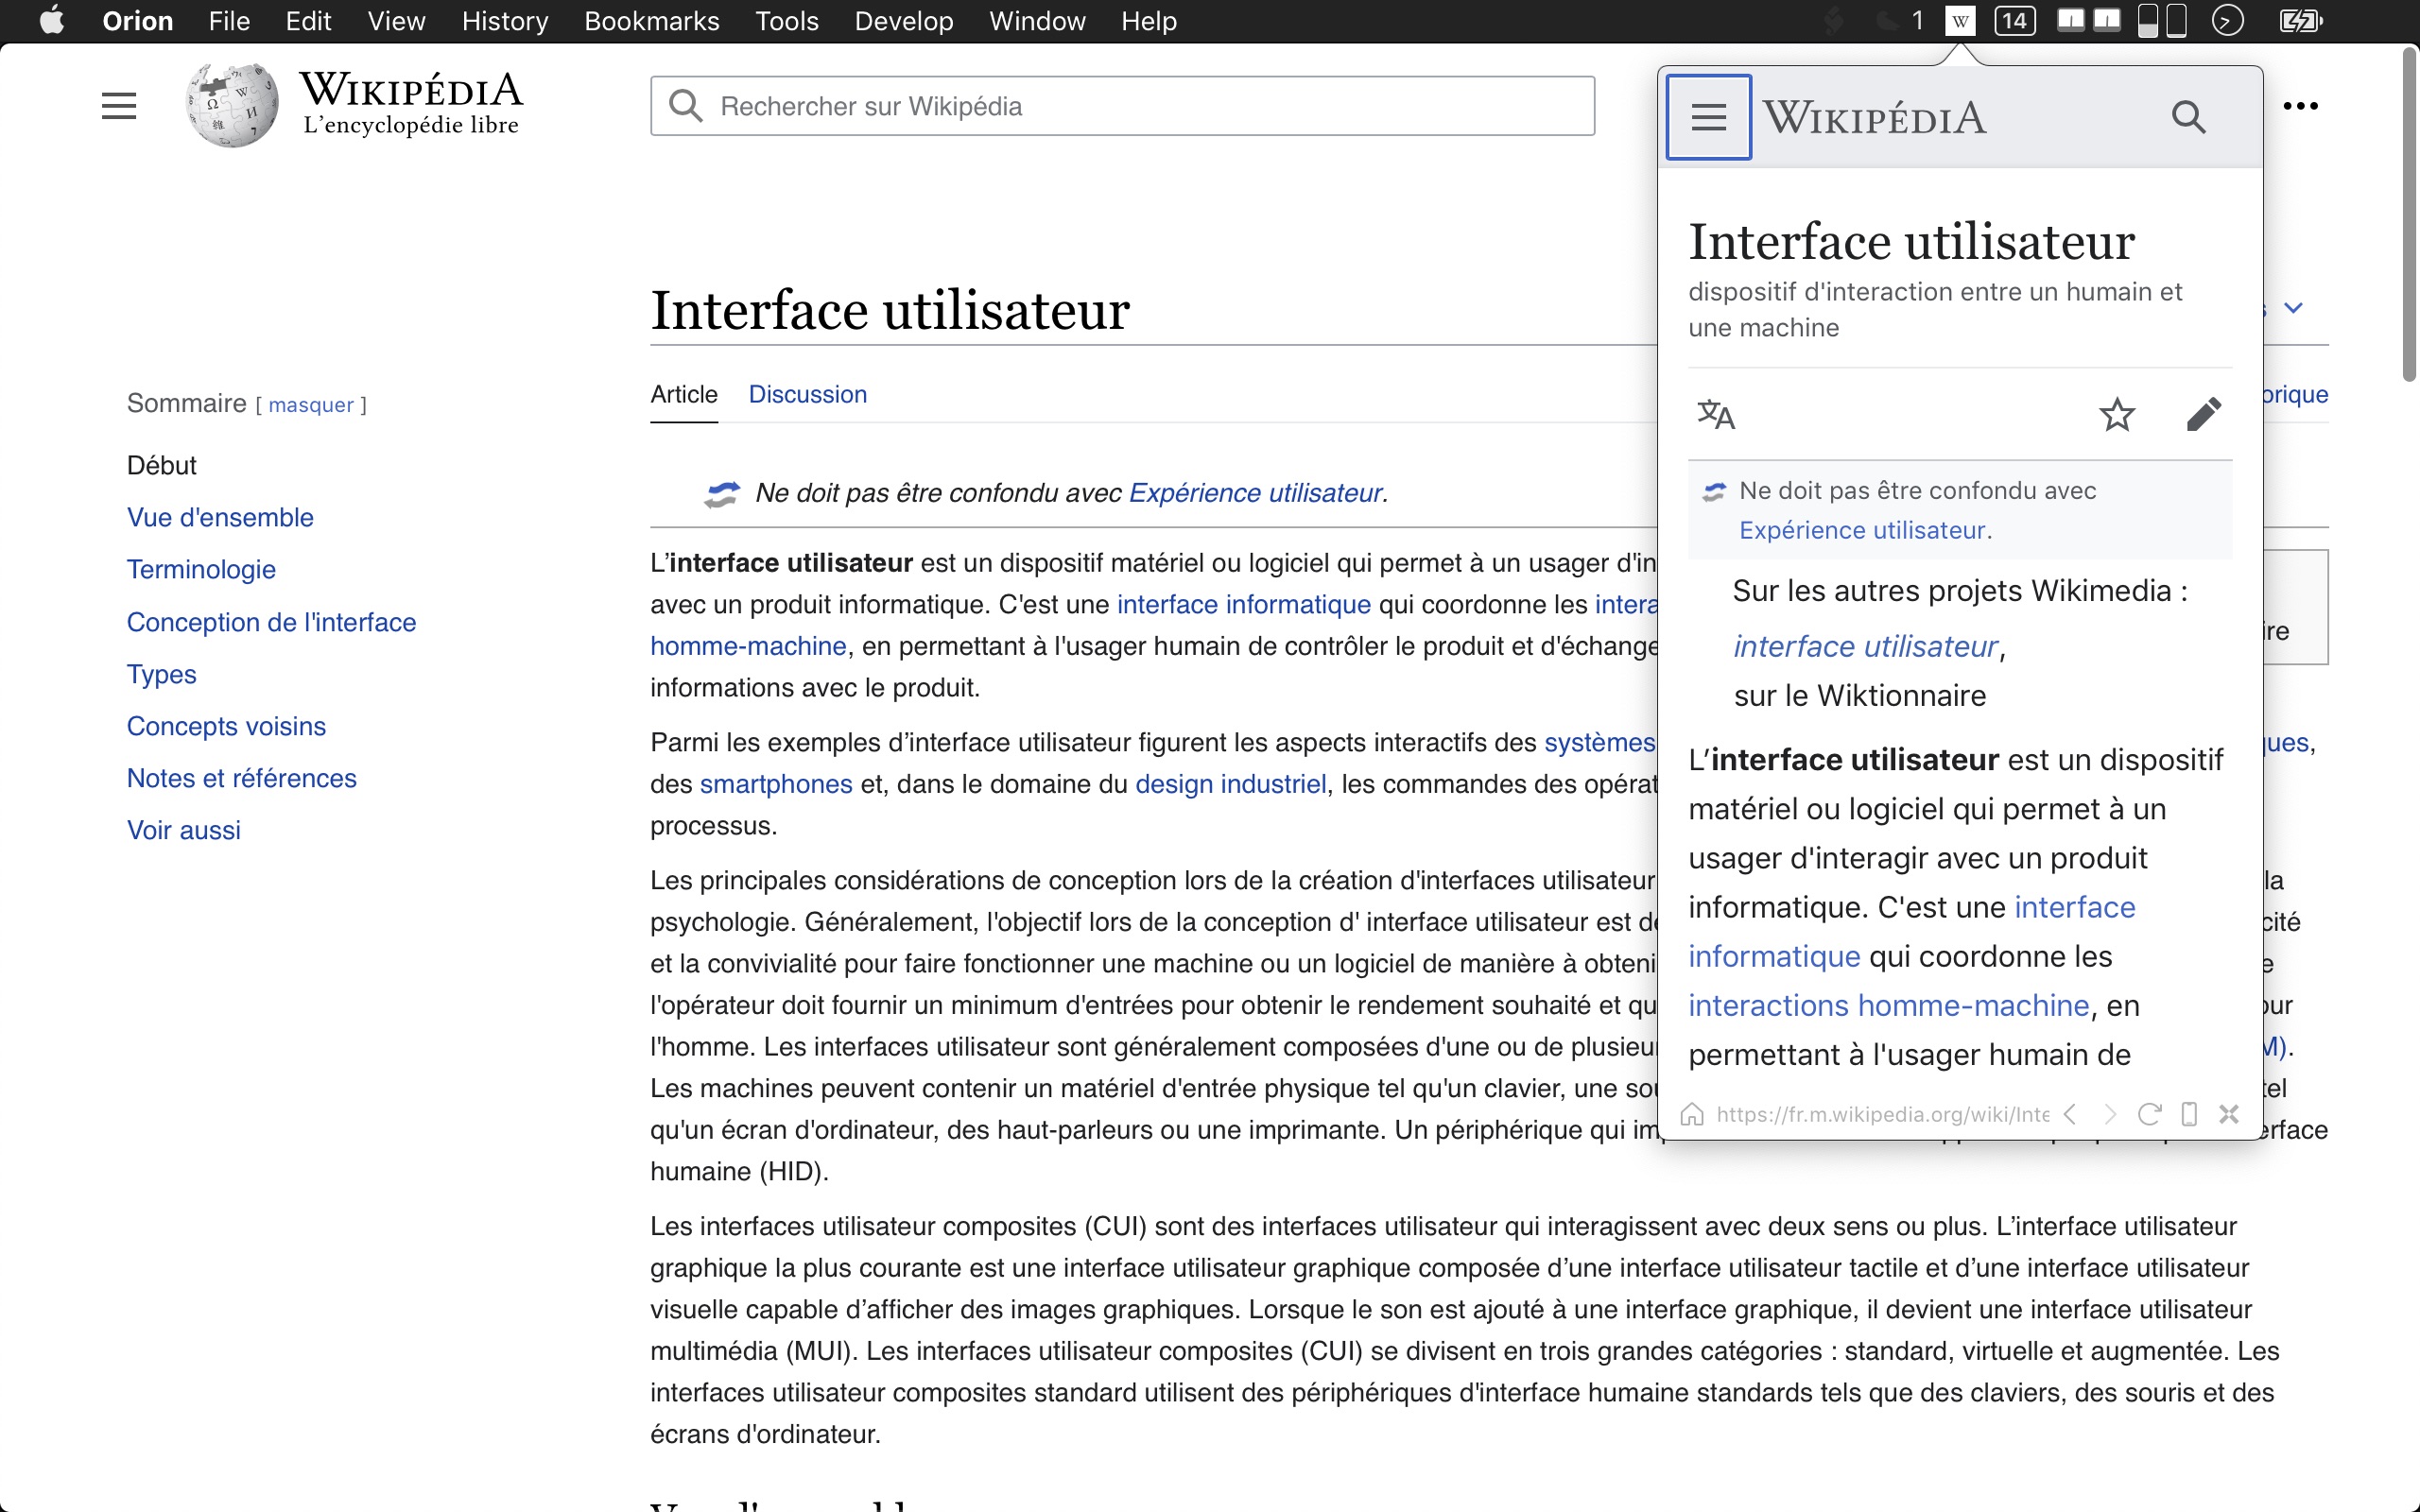
Task: Open the View menu
Action: 396,21
